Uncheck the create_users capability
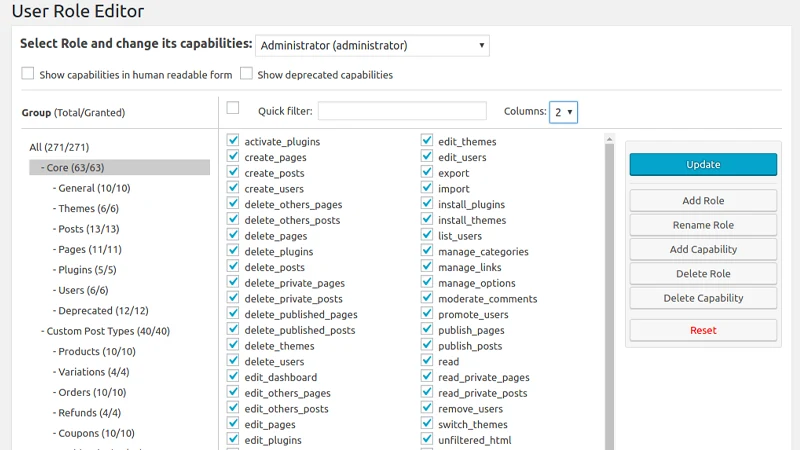Screen dimensions: 800x450 pos(233,188)
